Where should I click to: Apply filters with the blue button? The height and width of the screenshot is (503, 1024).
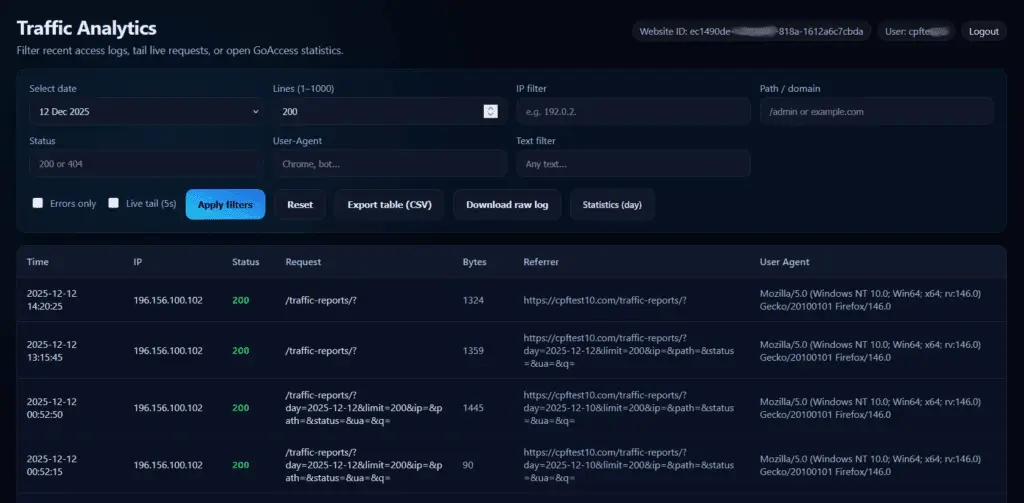click(225, 204)
